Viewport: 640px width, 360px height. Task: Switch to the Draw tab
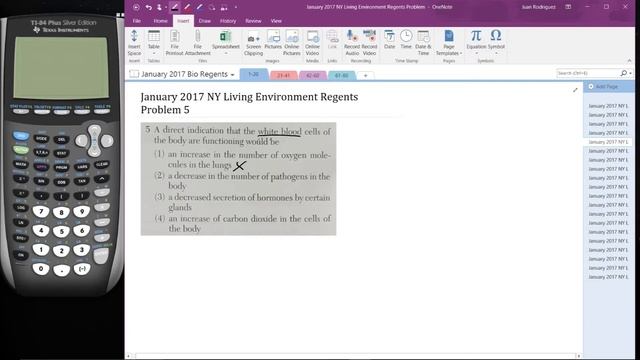(204, 21)
